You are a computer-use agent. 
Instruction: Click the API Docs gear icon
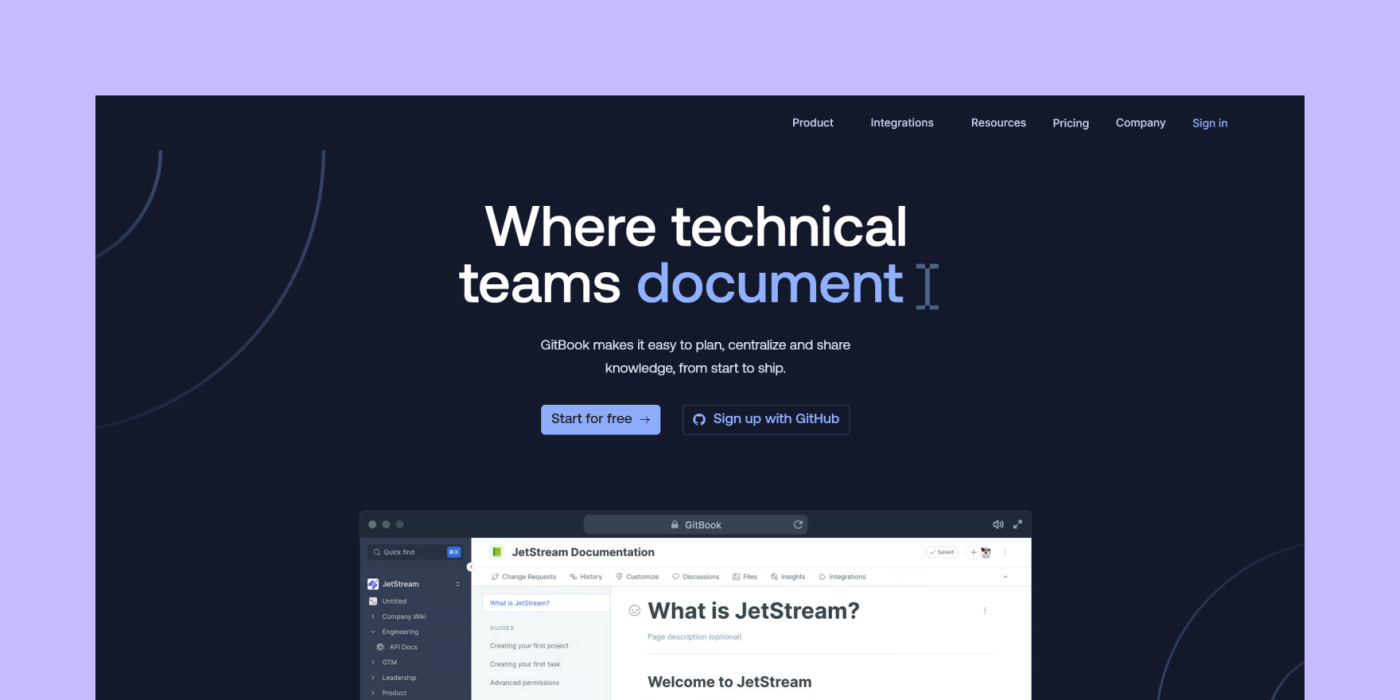click(x=381, y=646)
